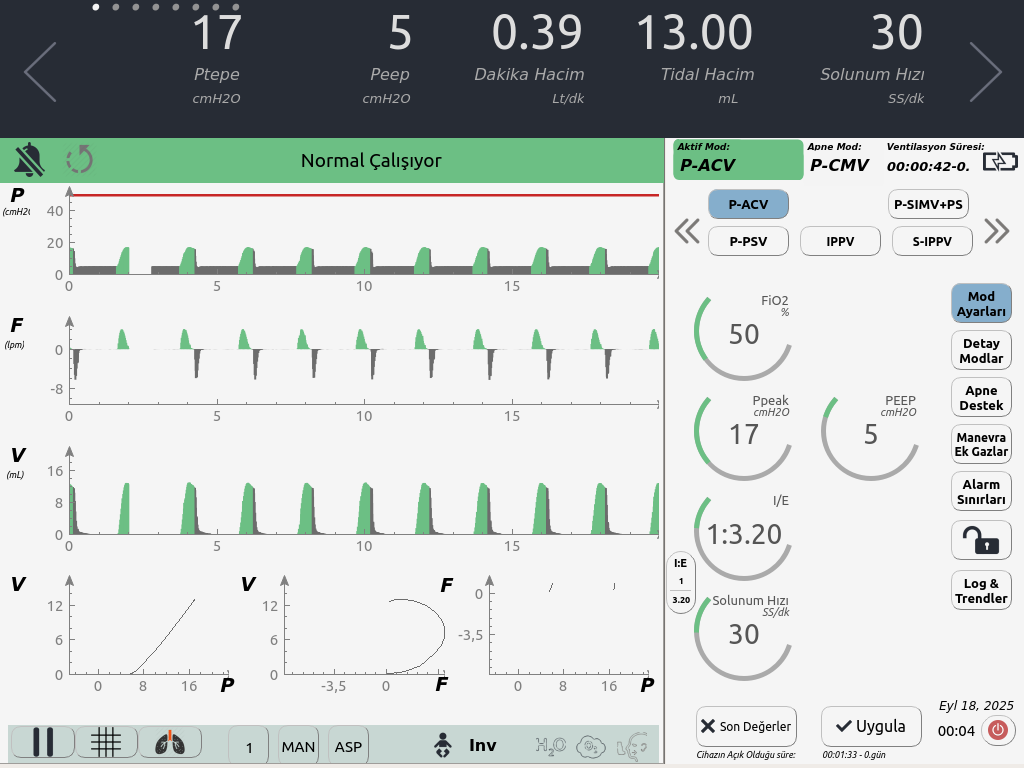Click the infant patient type icon
1024x768 pixels.
click(x=441, y=746)
